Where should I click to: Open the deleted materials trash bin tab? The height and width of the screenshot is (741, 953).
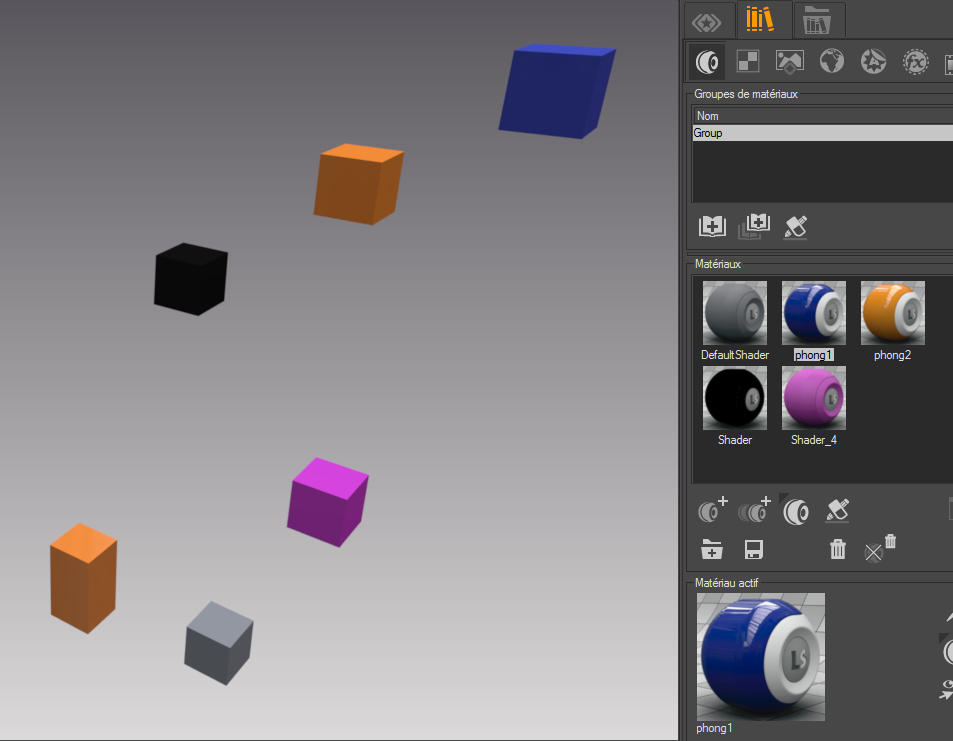click(x=819, y=20)
